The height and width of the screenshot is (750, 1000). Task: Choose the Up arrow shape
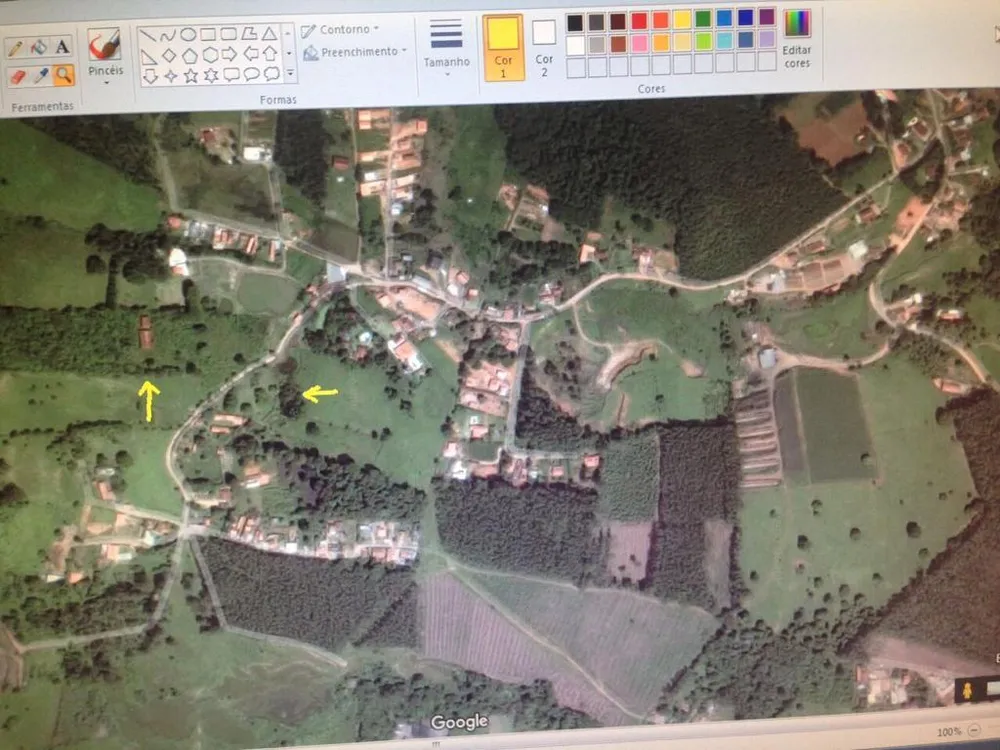click(270, 53)
